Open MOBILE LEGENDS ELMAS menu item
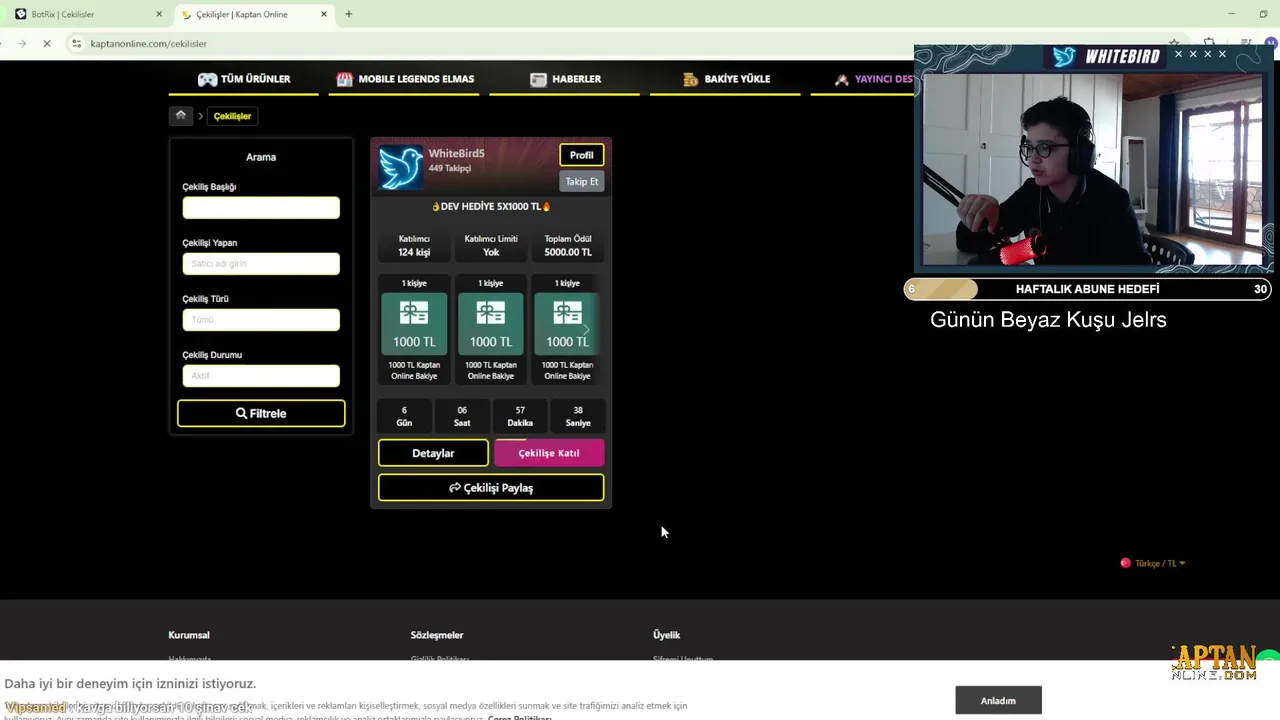Screen dimensions: 1280x720 click(404, 79)
